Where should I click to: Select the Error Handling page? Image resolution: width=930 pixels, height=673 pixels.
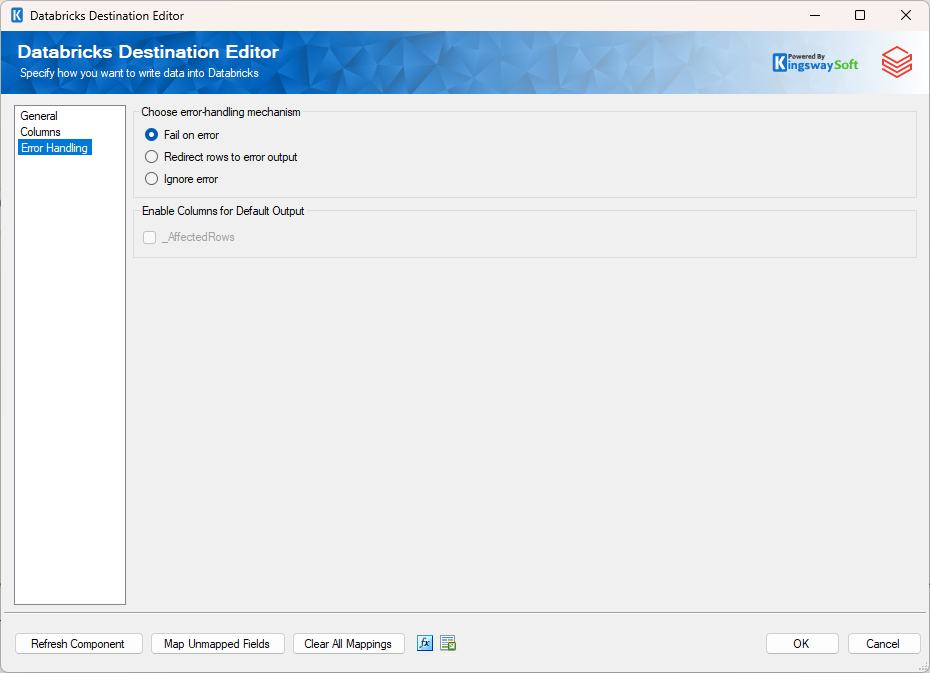[x=55, y=148]
